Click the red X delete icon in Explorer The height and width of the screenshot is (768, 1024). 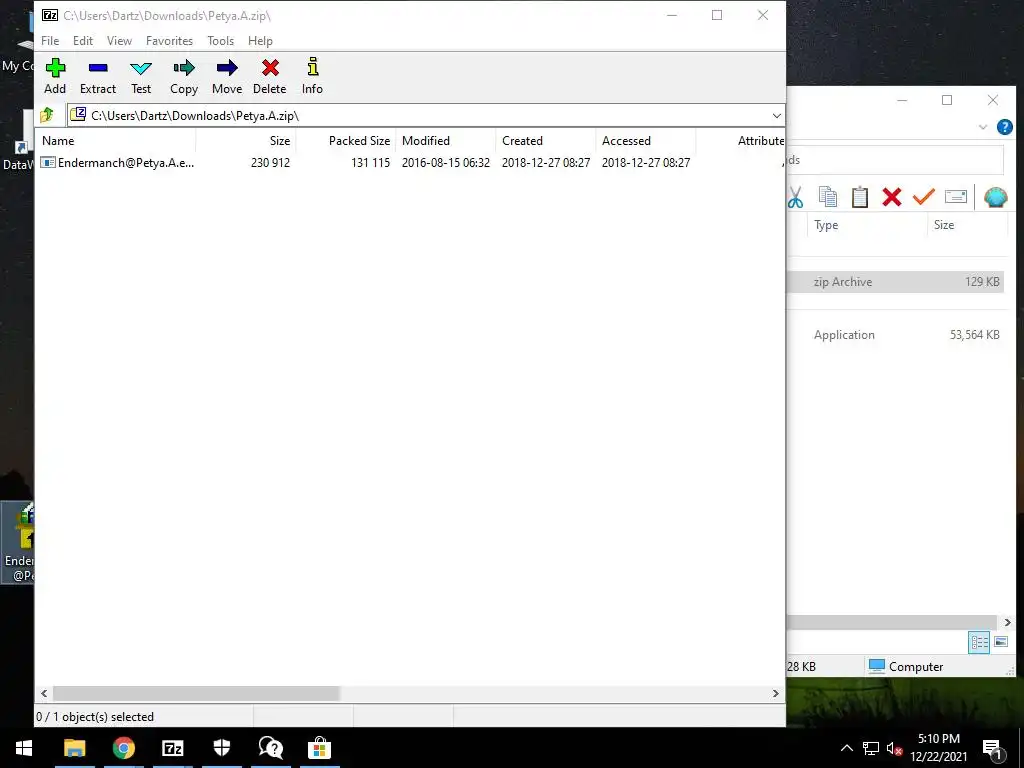891,197
